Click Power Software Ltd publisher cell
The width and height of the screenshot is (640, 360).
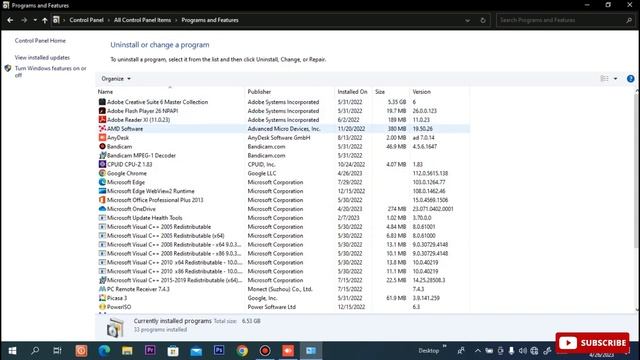(x=272, y=307)
